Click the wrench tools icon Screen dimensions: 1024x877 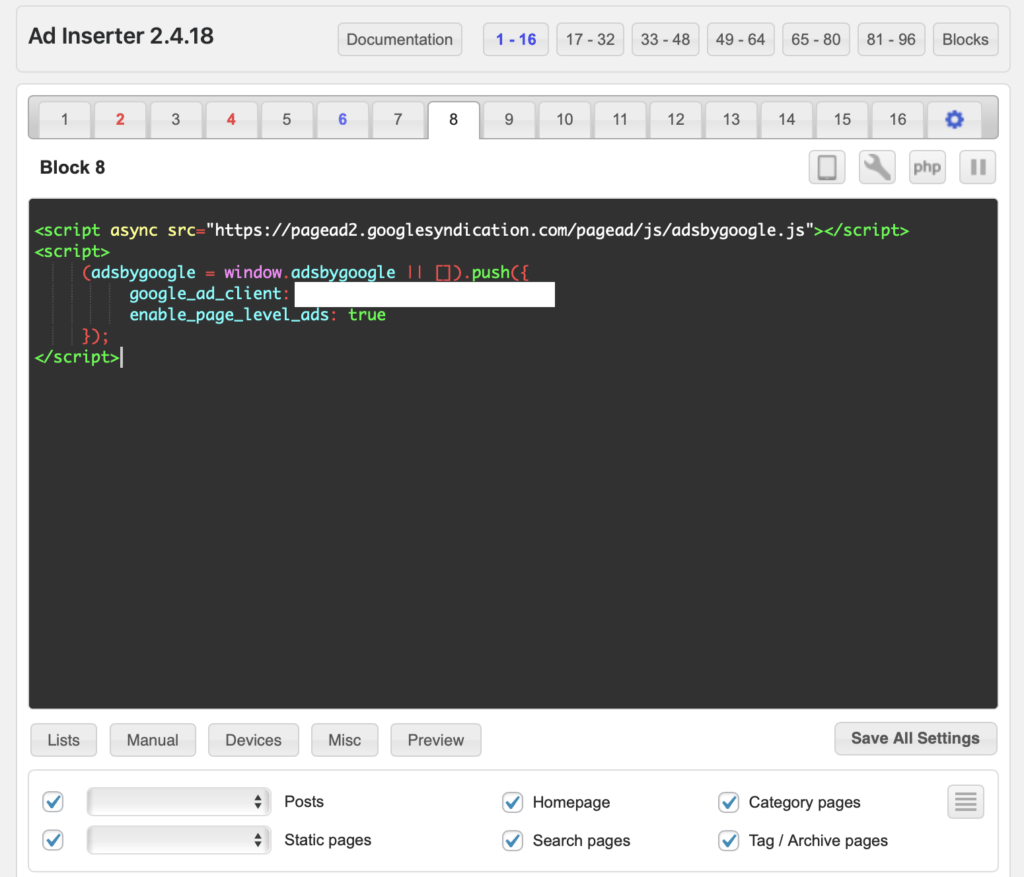(876, 167)
